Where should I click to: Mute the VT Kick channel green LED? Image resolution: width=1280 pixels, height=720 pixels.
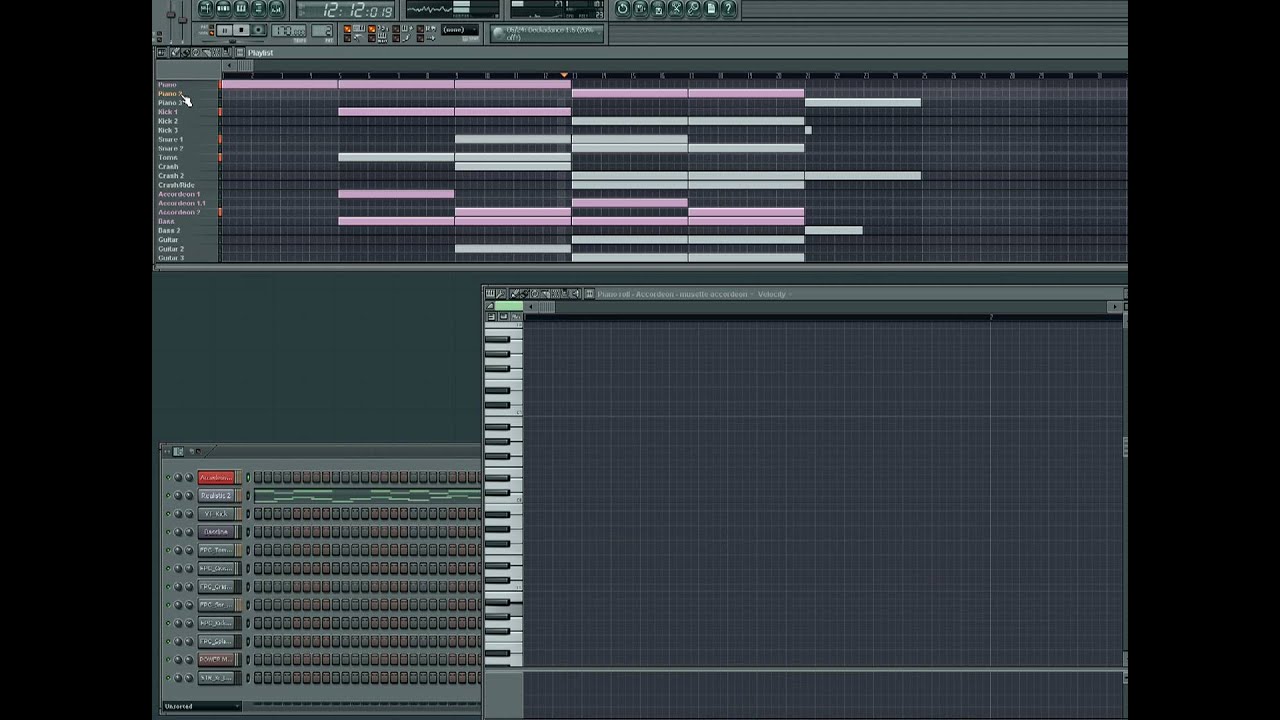pos(168,514)
